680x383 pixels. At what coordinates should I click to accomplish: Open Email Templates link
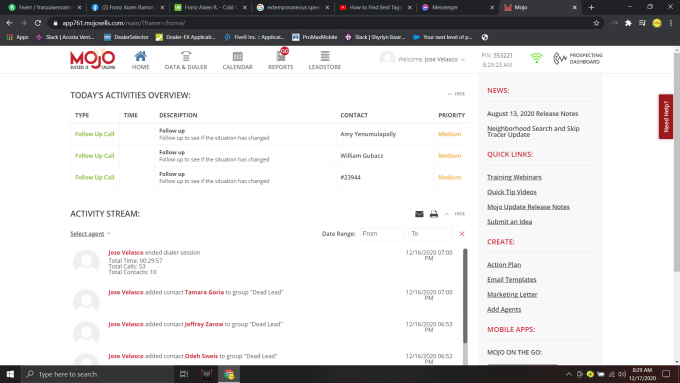pos(511,279)
